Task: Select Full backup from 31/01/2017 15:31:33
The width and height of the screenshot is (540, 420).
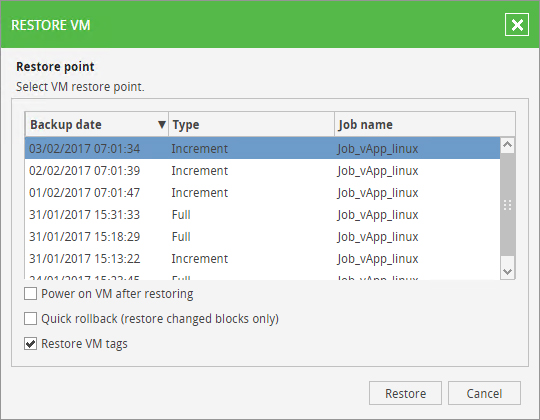Action: click(262, 214)
